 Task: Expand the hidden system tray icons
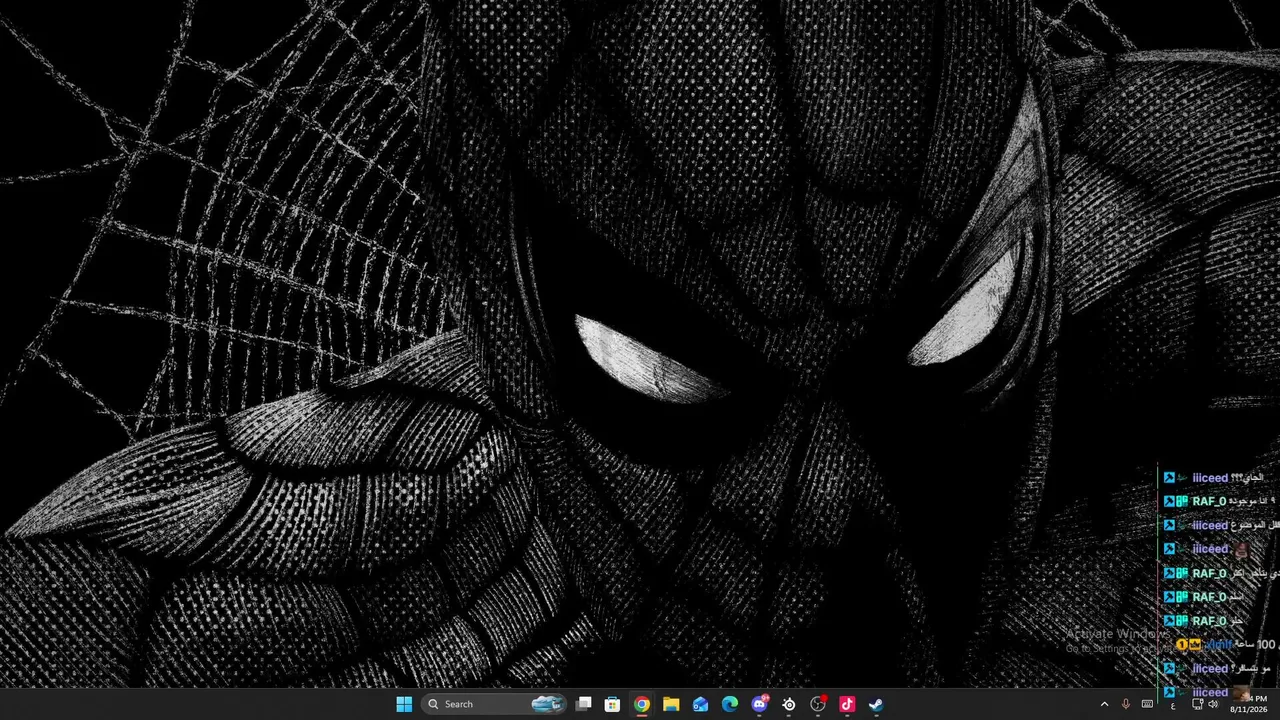pos(1104,704)
